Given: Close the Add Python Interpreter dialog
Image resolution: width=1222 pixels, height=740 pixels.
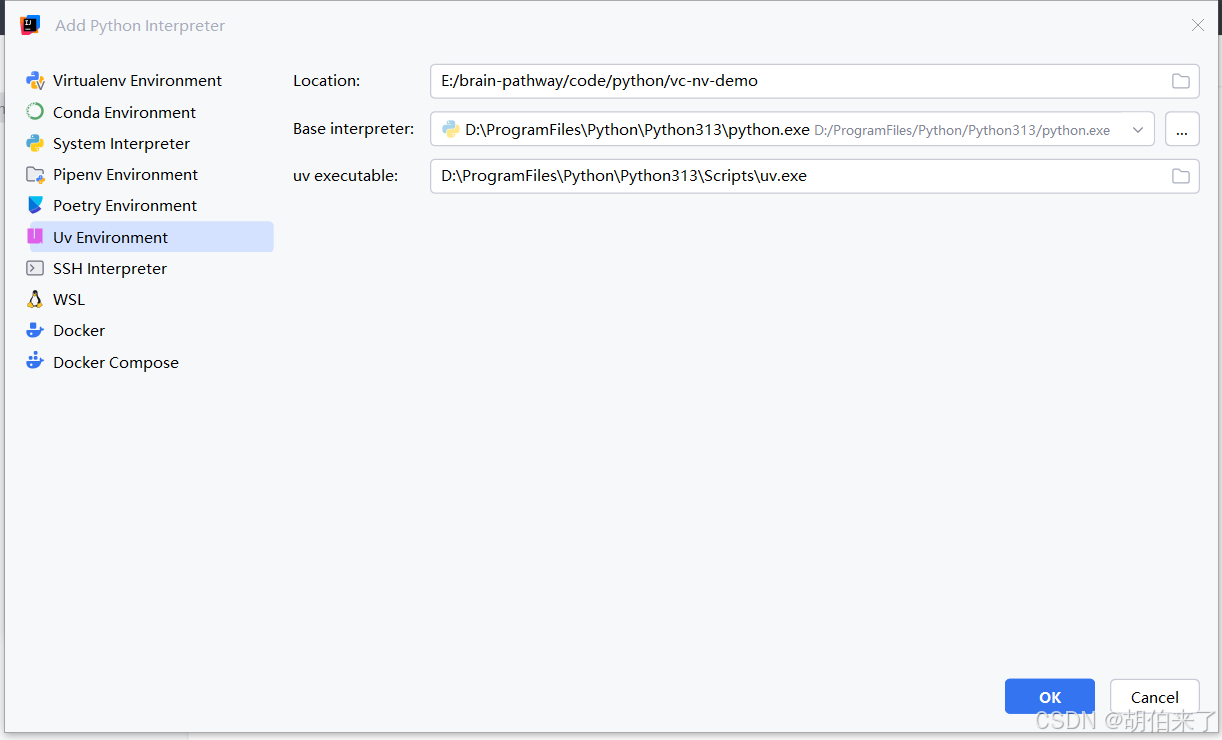Looking at the screenshot, I should [x=1197, y=25].
